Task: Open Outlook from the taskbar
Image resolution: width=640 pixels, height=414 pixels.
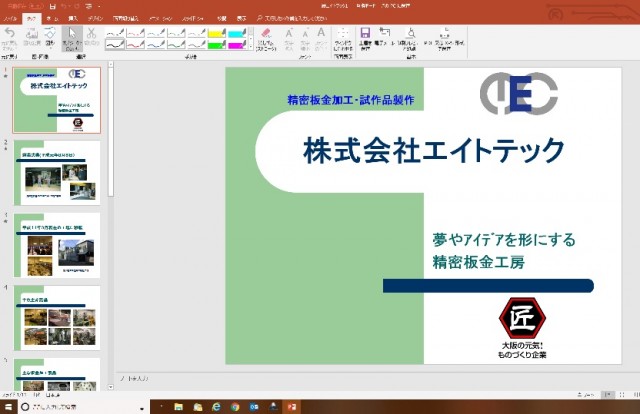Action: pyautogui.click(x=254, y=407)
